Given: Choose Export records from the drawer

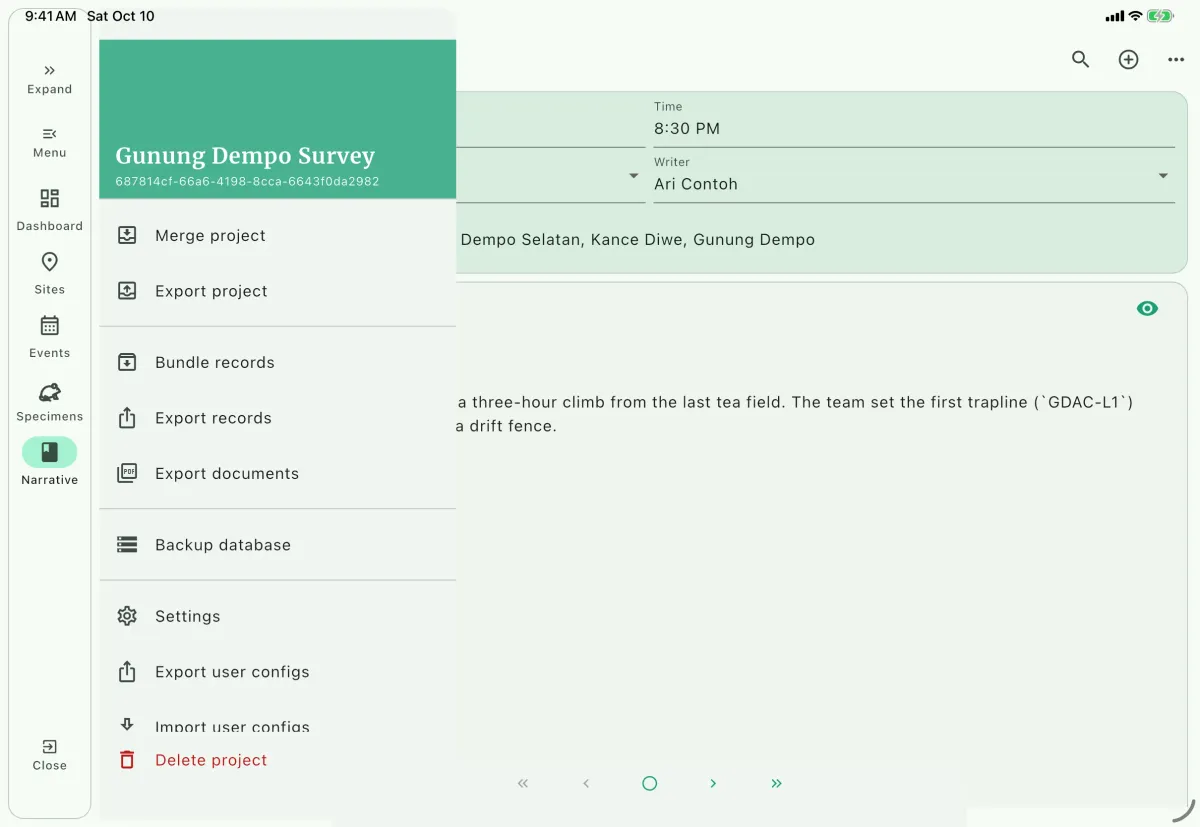Looking at the screenshot, I should click(x=278, y=418).
